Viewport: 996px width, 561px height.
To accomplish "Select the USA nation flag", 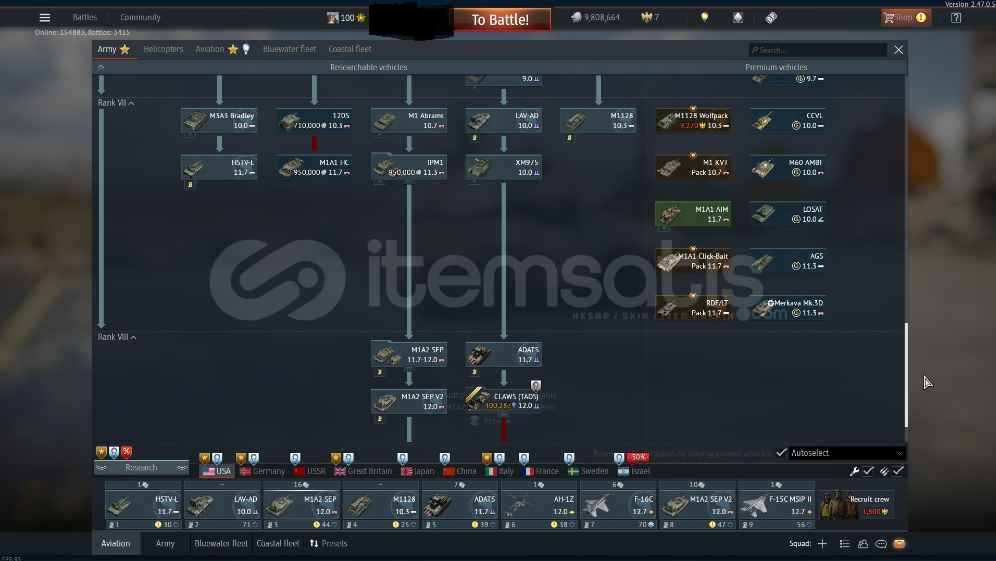I will point(217,471).
